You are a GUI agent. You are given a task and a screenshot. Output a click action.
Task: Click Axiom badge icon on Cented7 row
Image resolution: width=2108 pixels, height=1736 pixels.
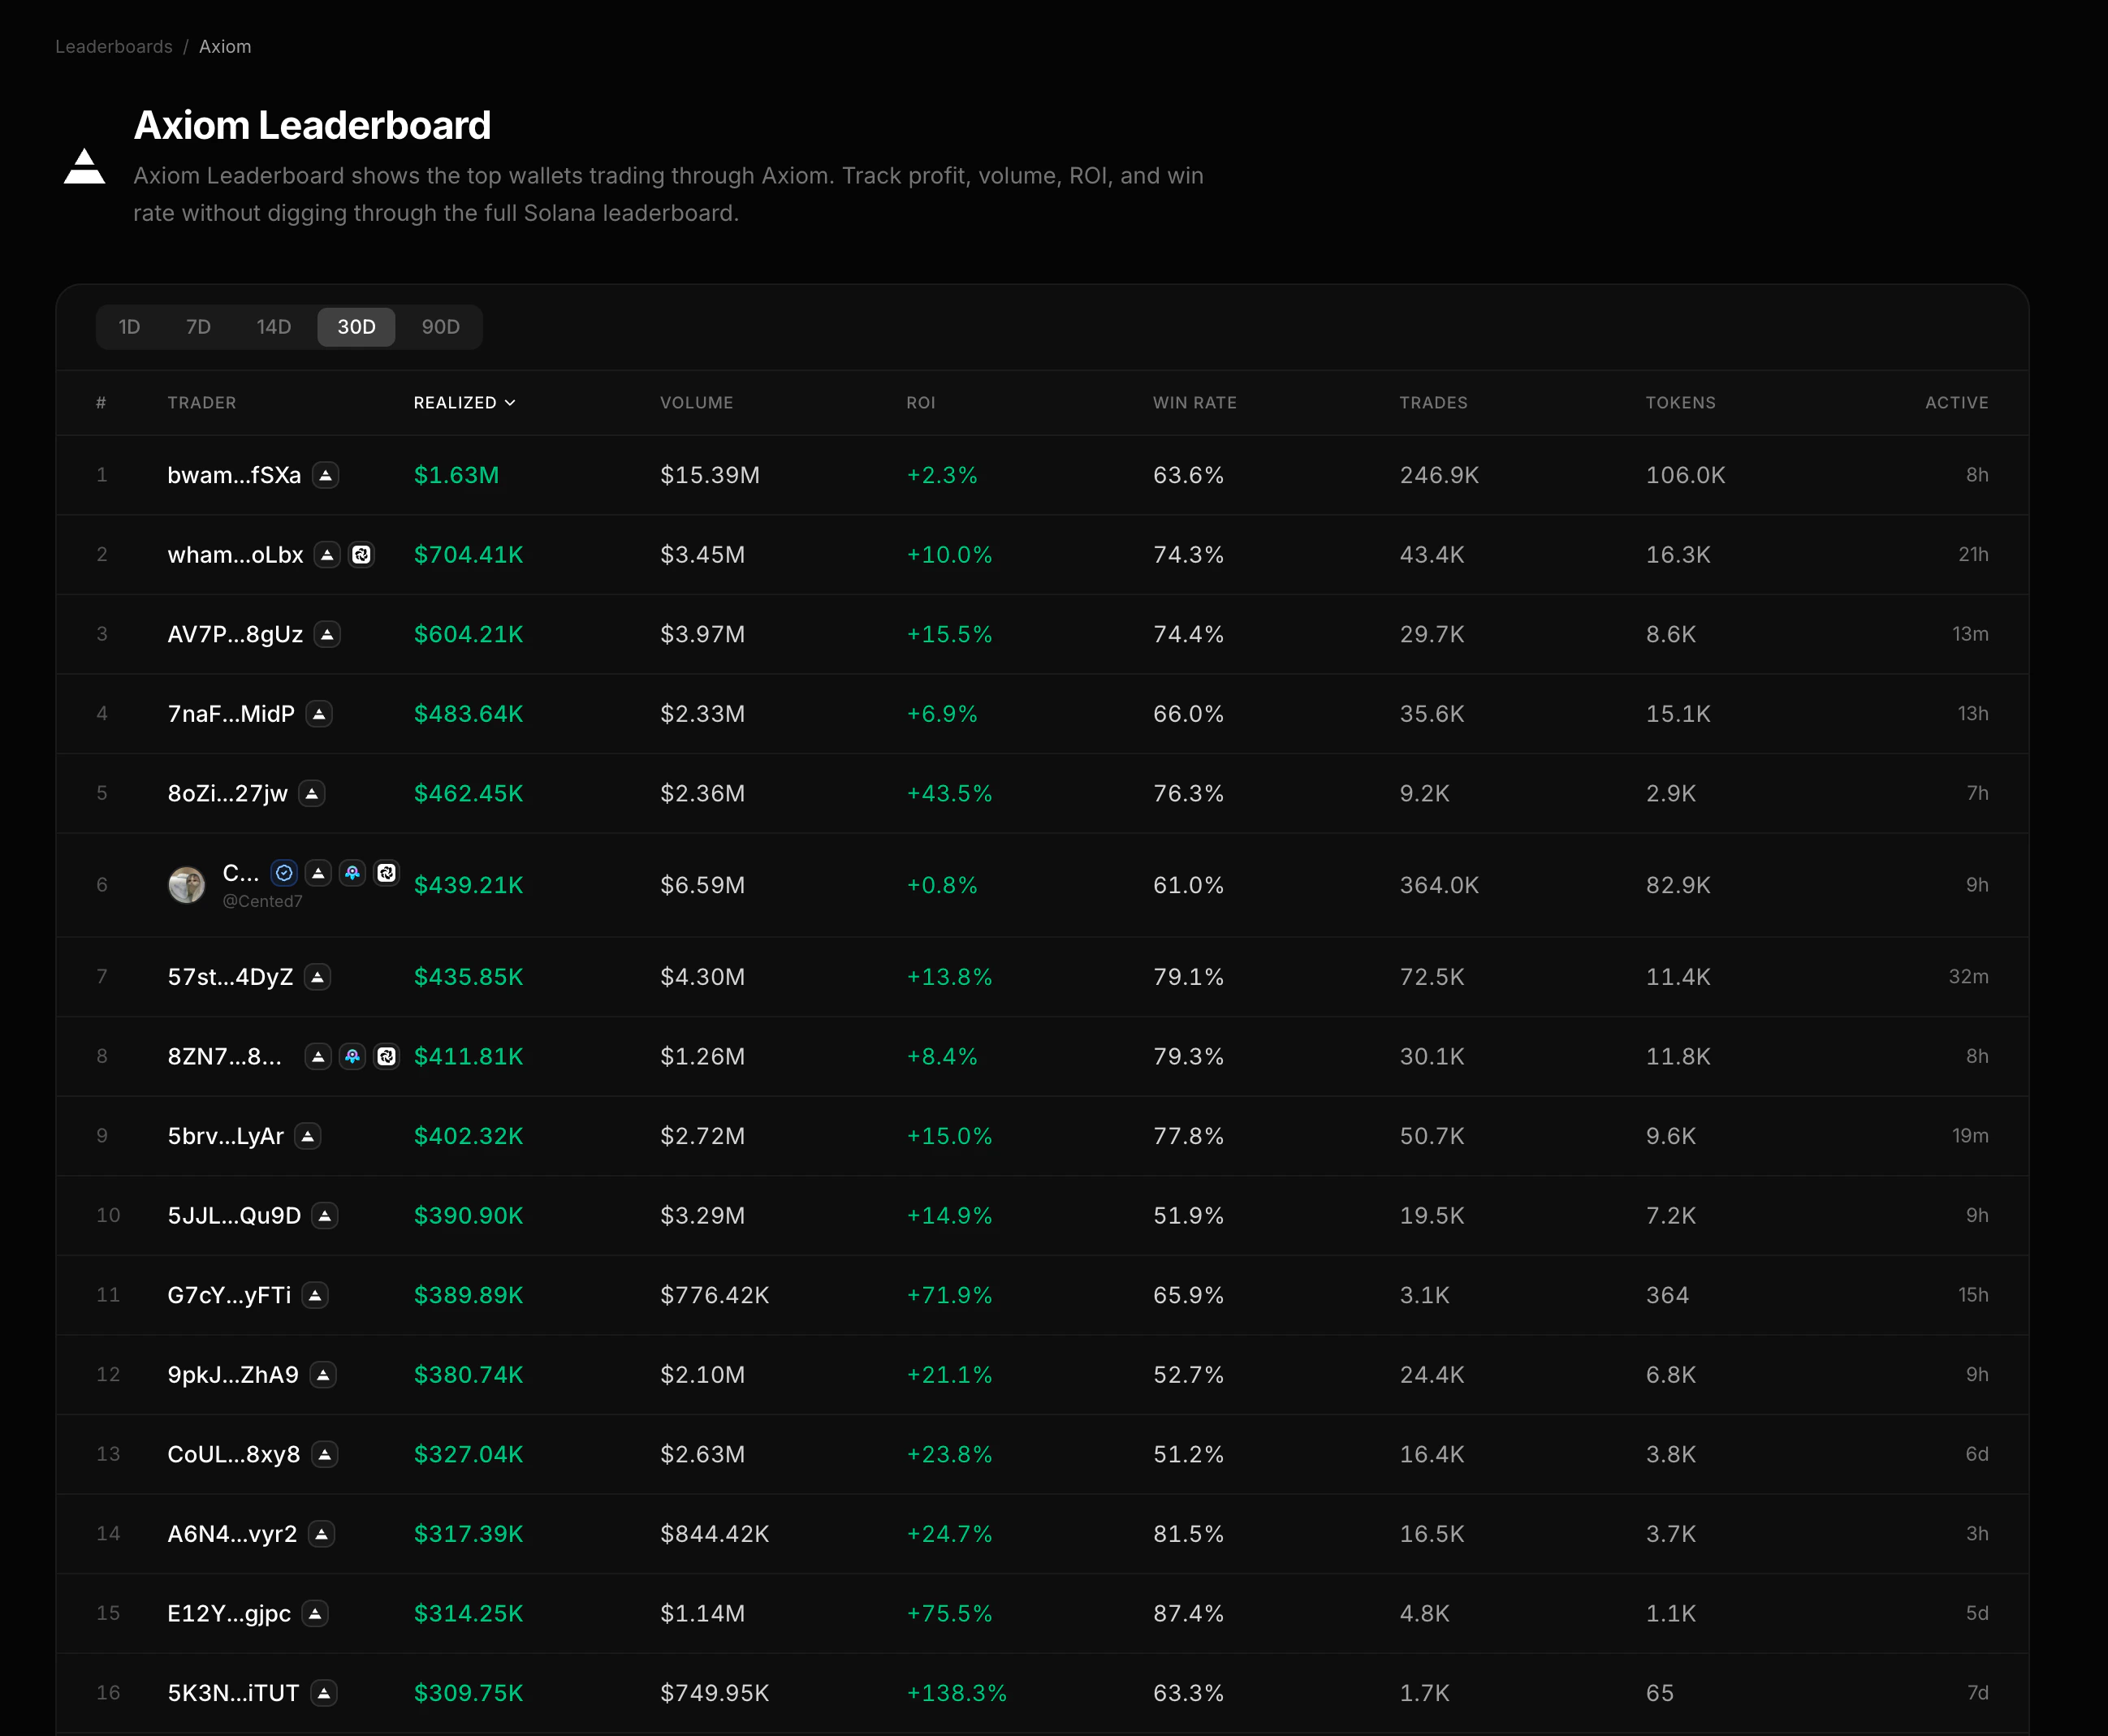point(318,873)
